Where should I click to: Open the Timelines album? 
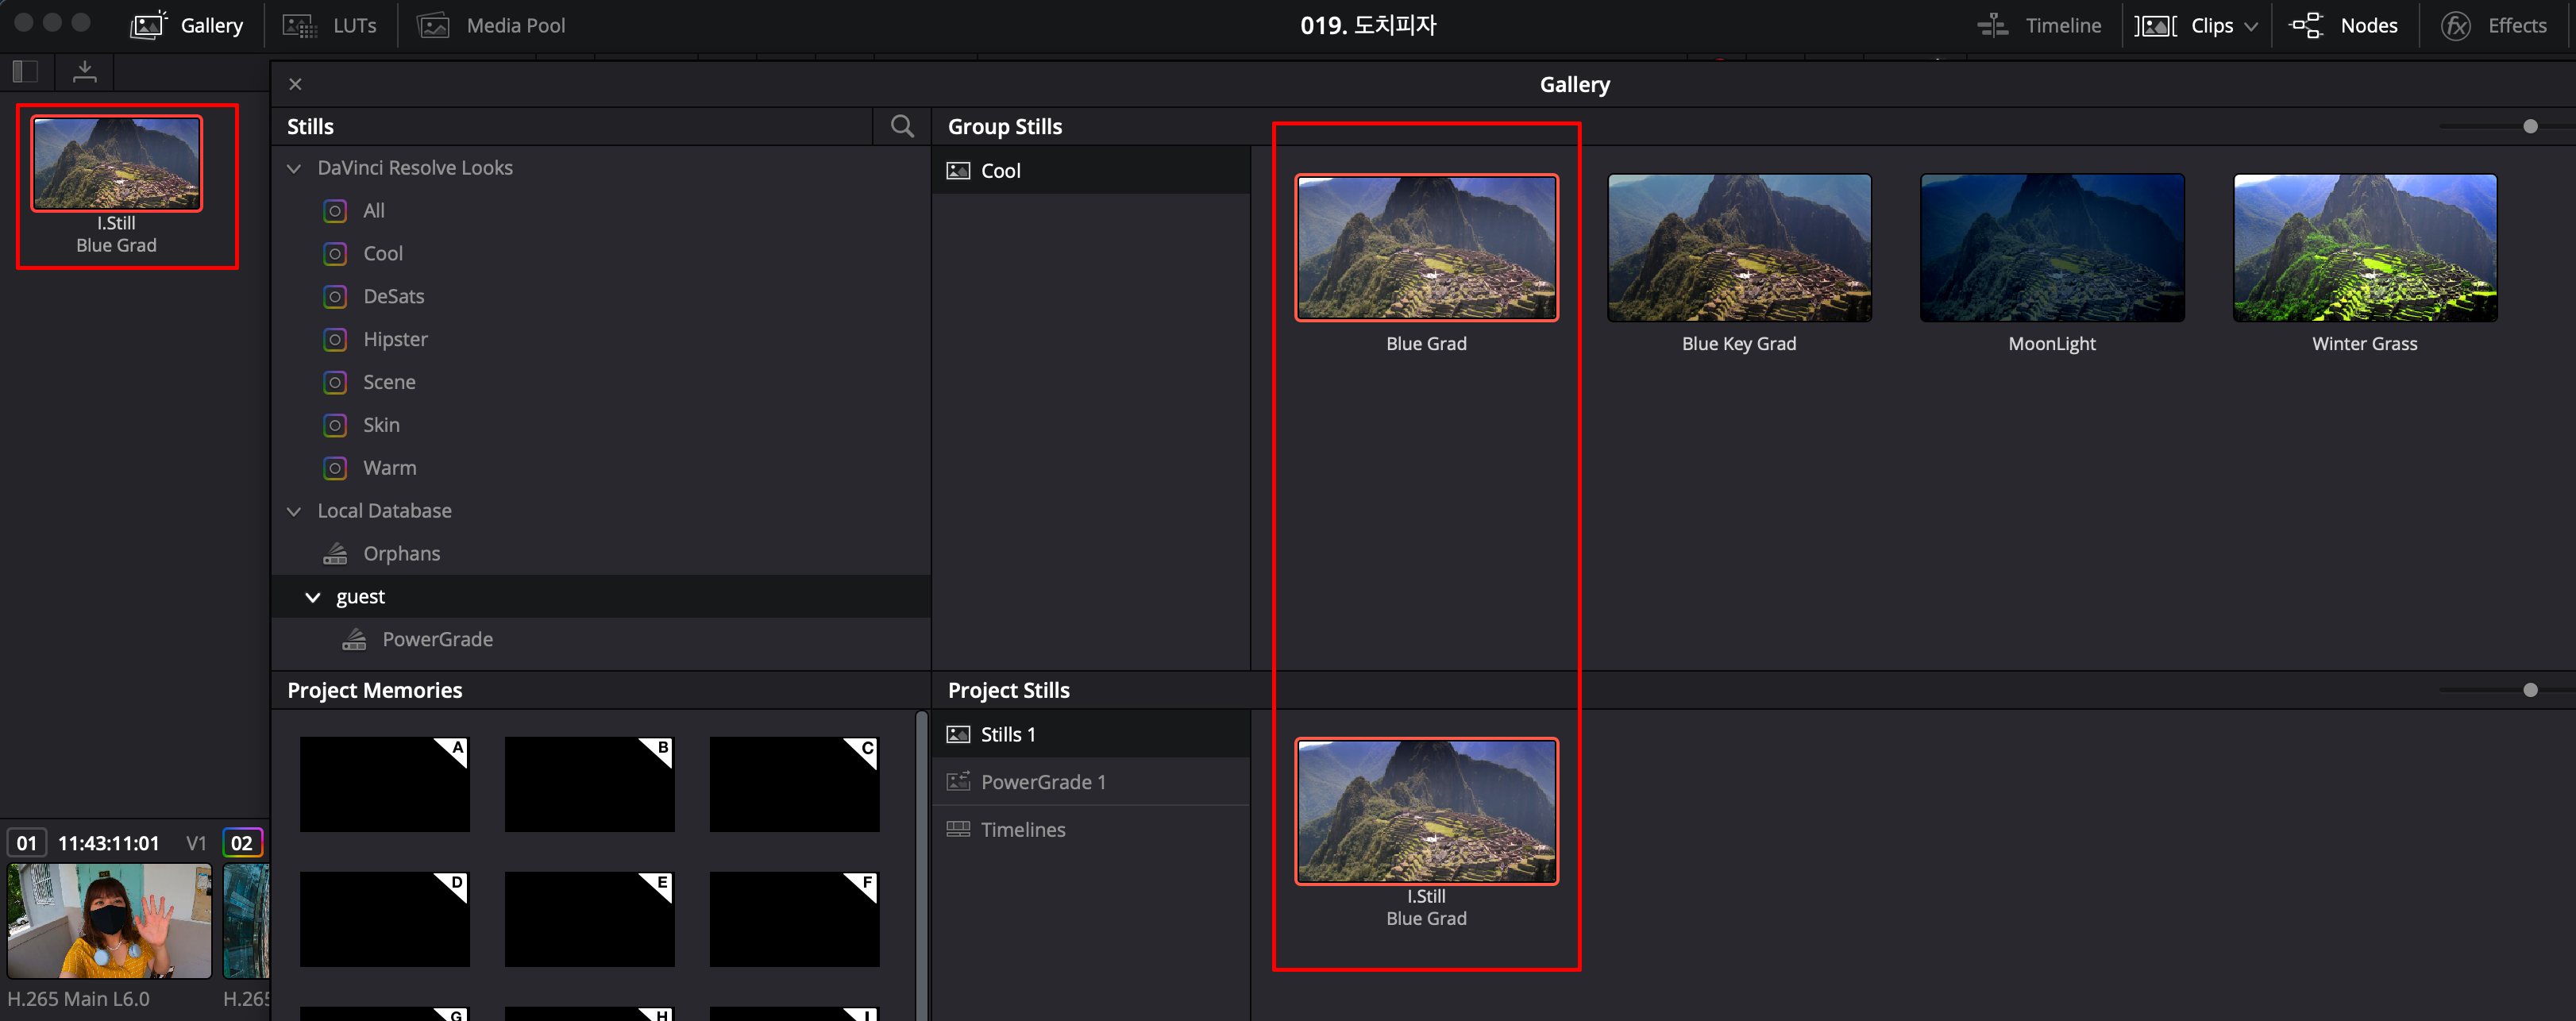point(1022,830)
